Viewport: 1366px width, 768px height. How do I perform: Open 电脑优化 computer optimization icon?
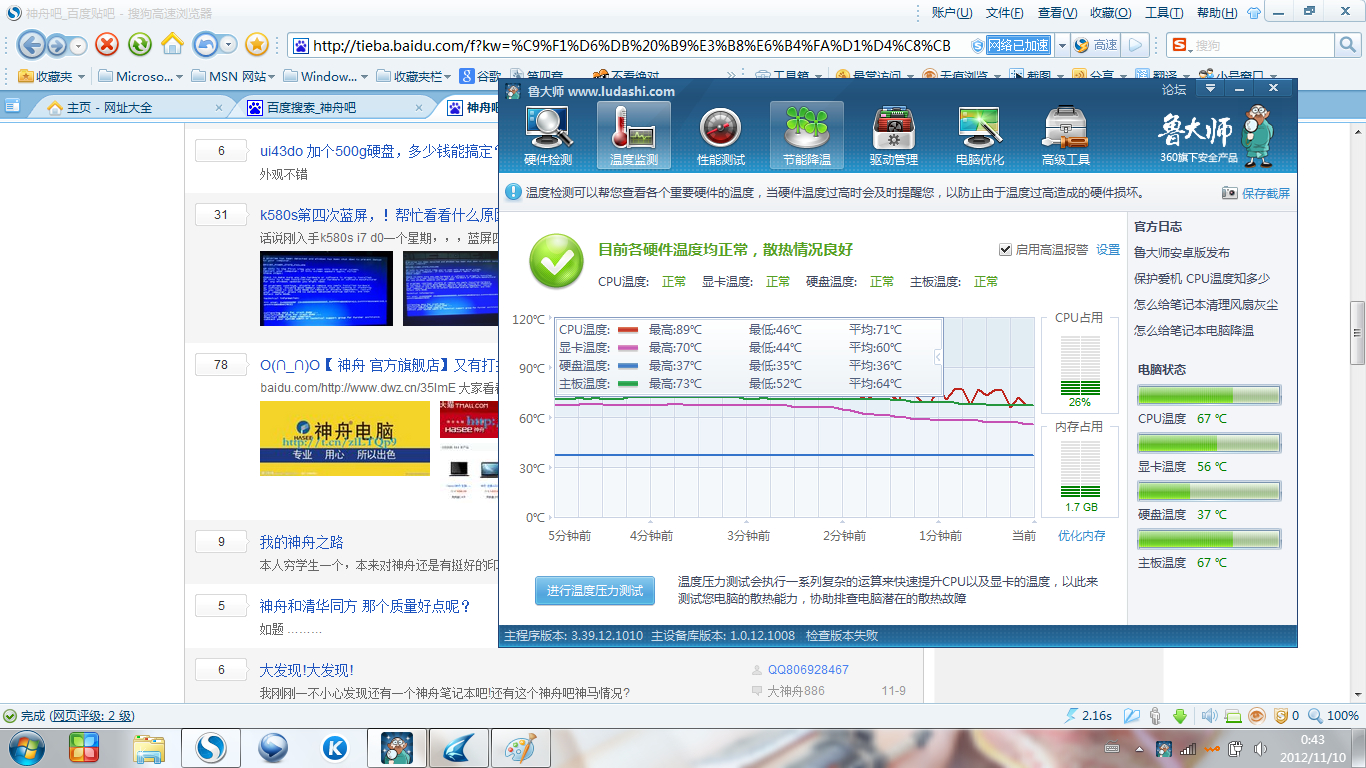pos(980,135)
